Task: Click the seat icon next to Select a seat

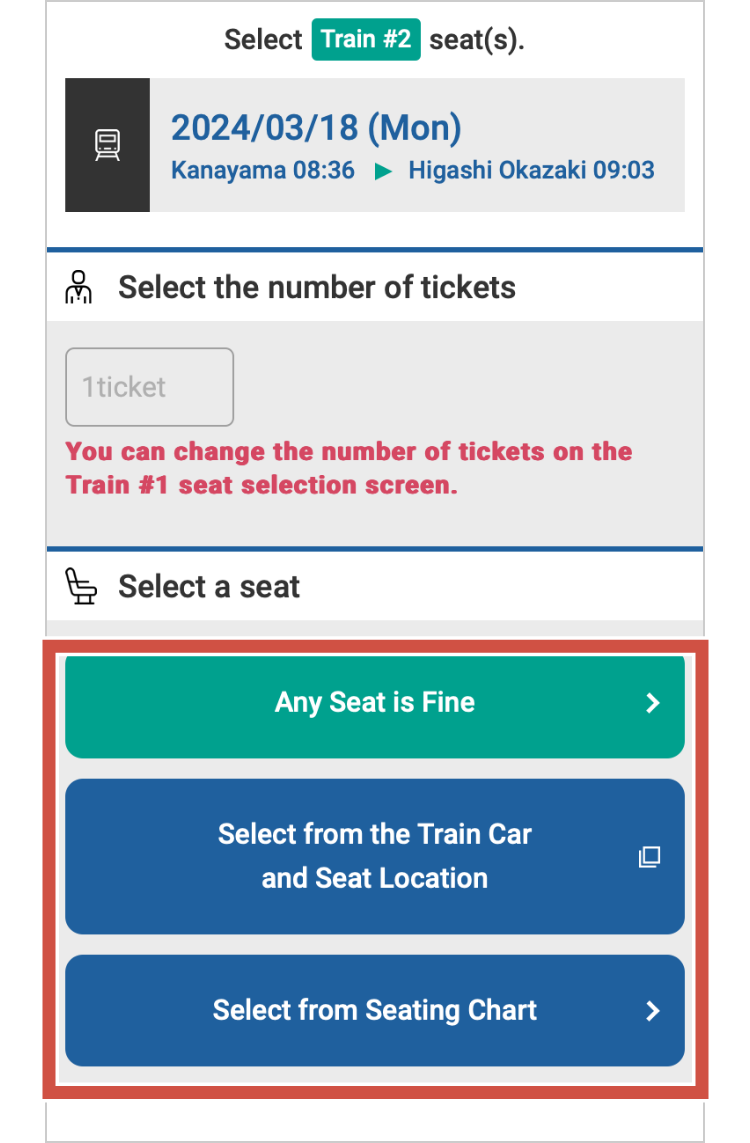Action: click(x=81, y=586)
